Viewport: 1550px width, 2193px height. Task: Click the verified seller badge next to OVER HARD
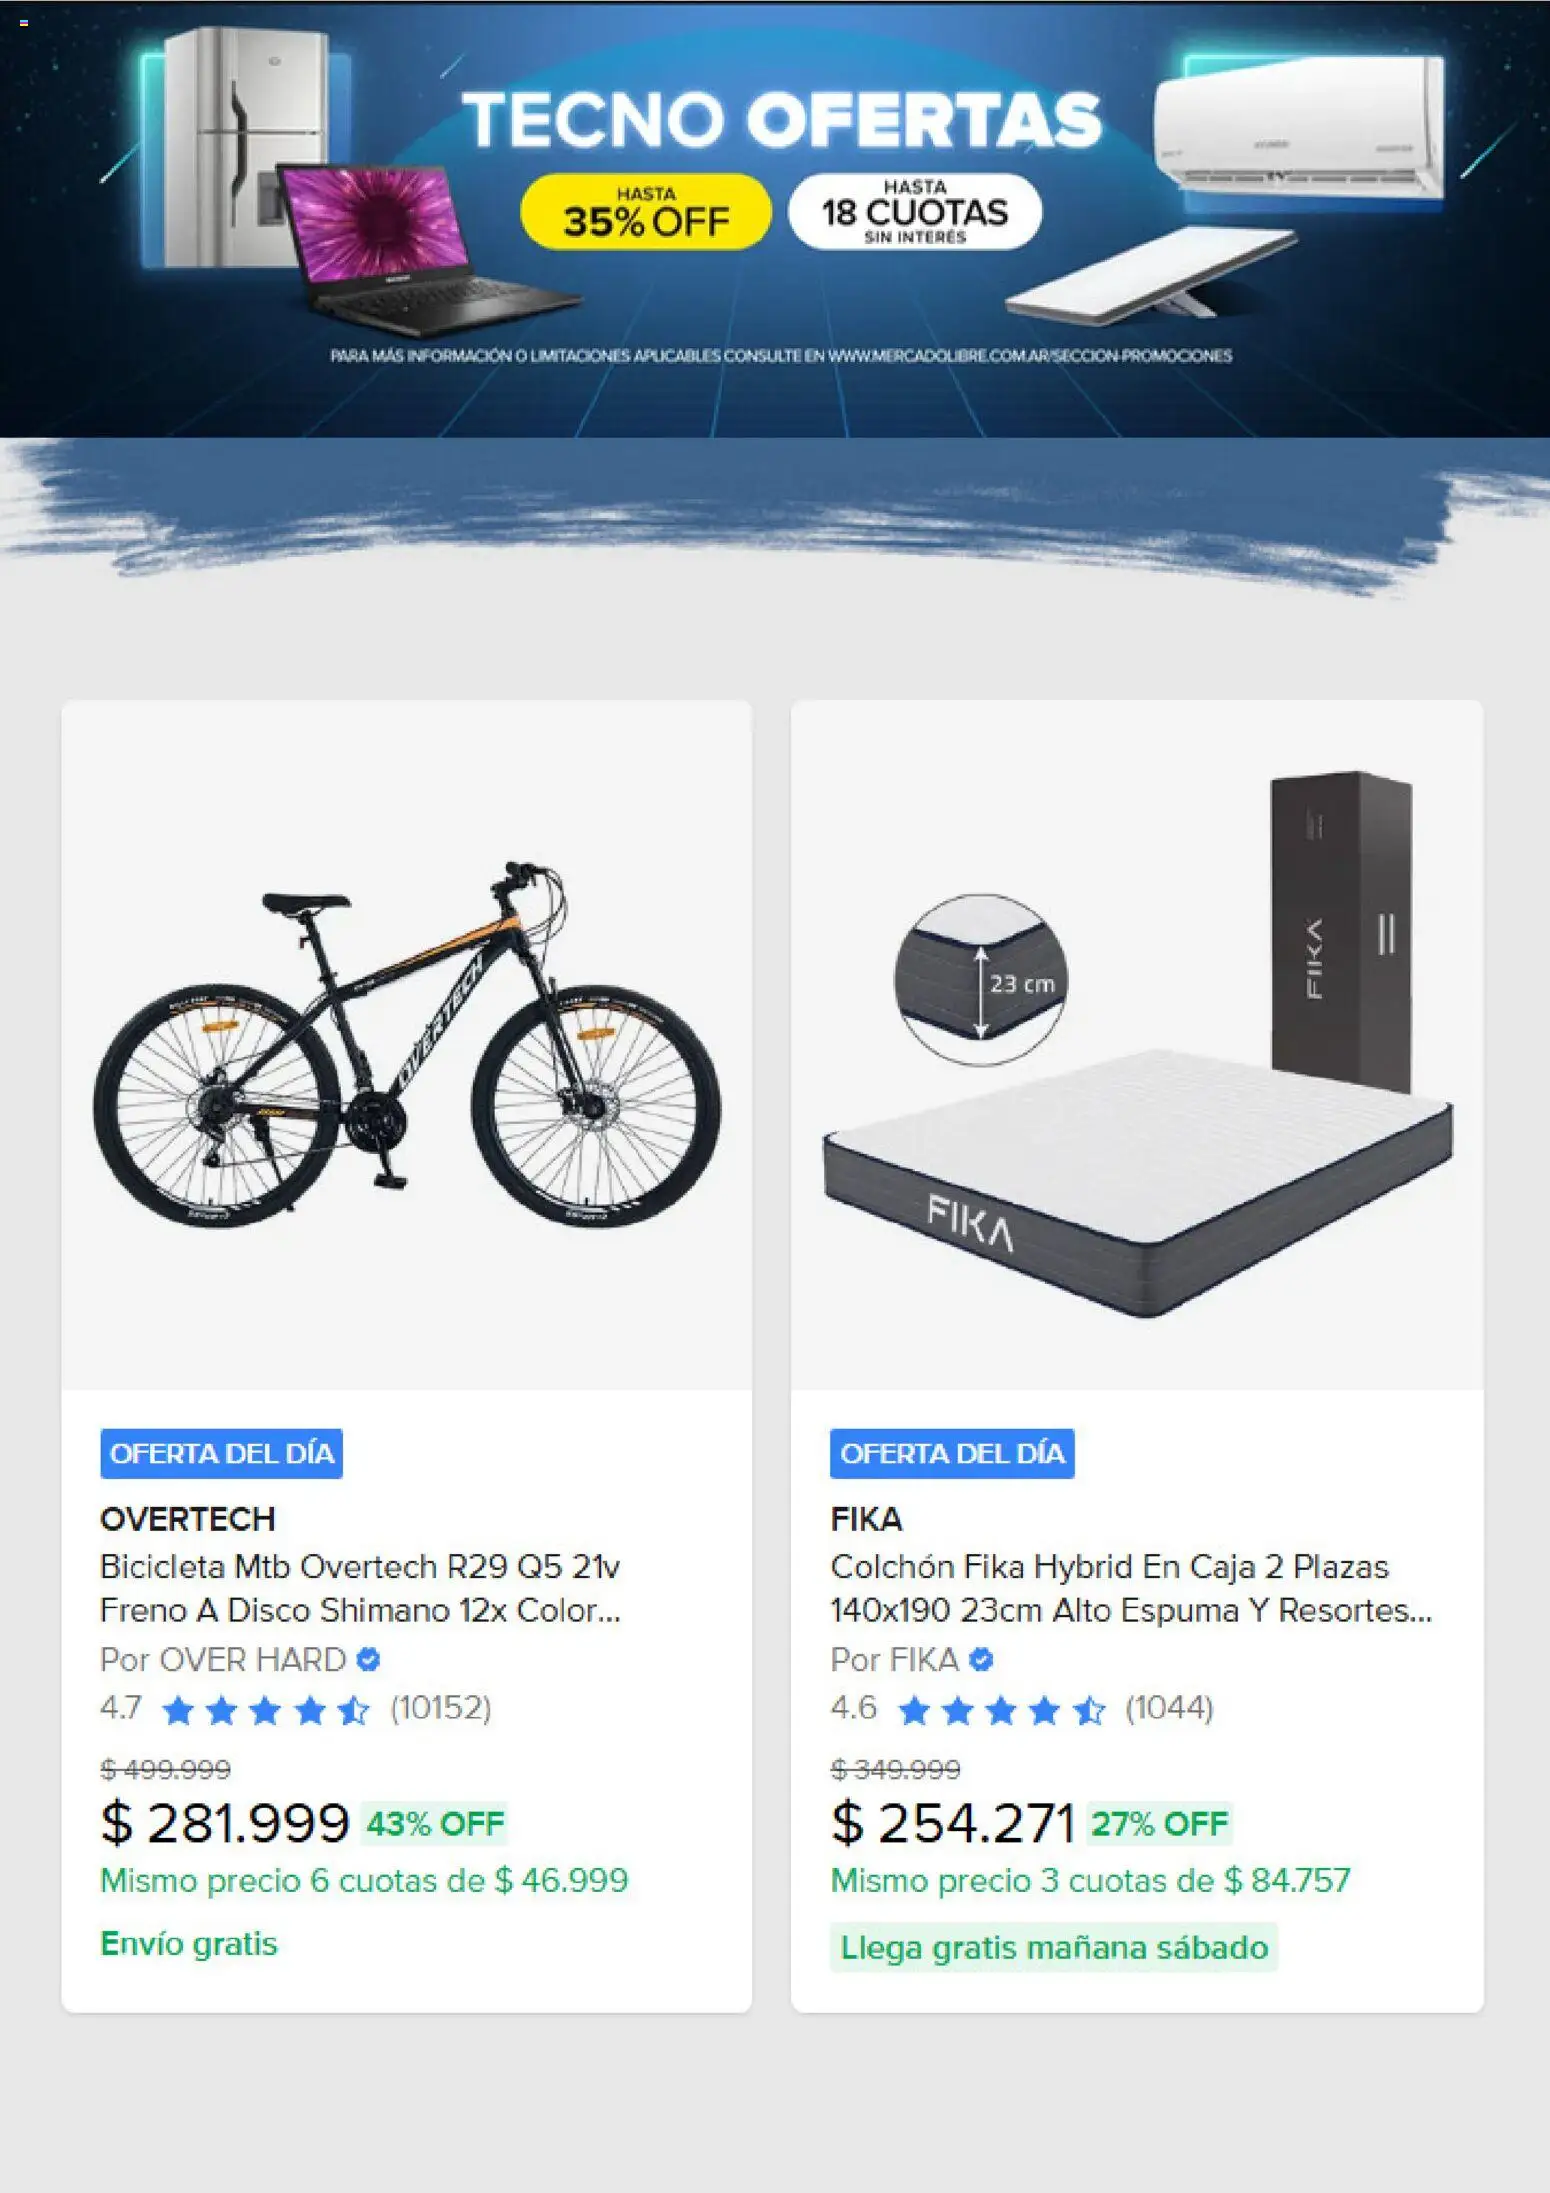tap(369, 1660)
